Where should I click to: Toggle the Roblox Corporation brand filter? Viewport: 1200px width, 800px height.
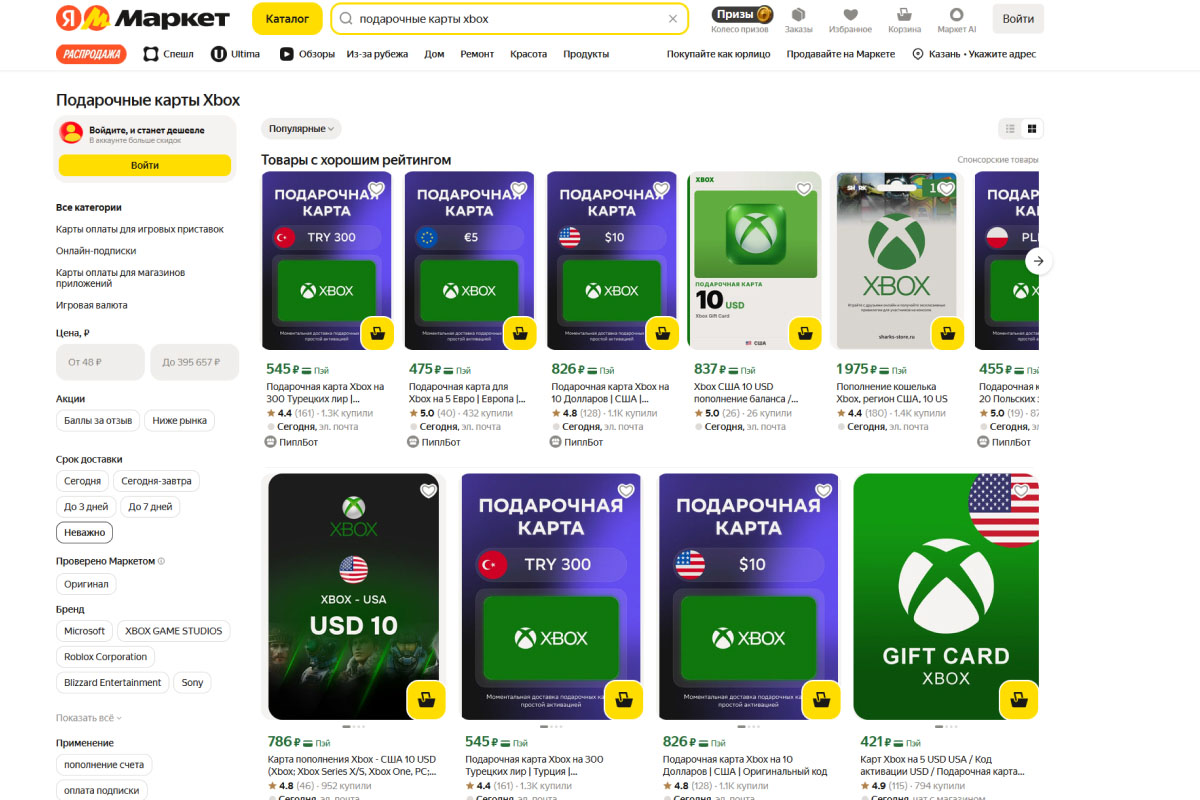[105, 657]
